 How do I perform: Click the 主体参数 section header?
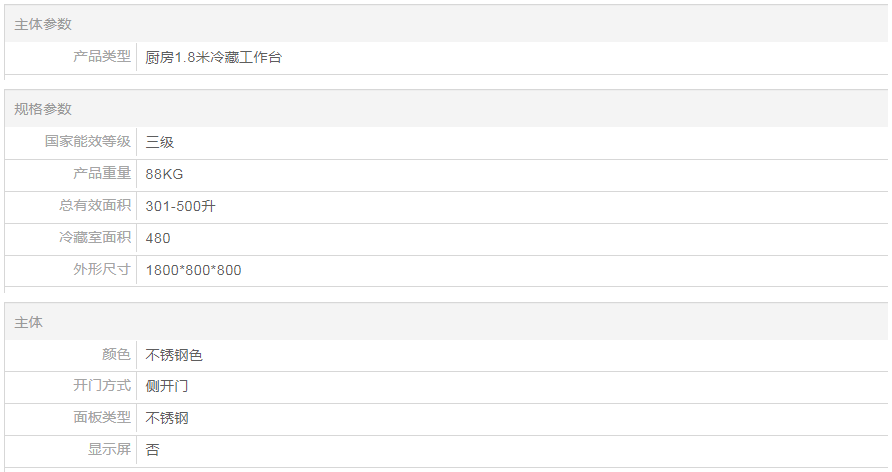pos(43,24)
